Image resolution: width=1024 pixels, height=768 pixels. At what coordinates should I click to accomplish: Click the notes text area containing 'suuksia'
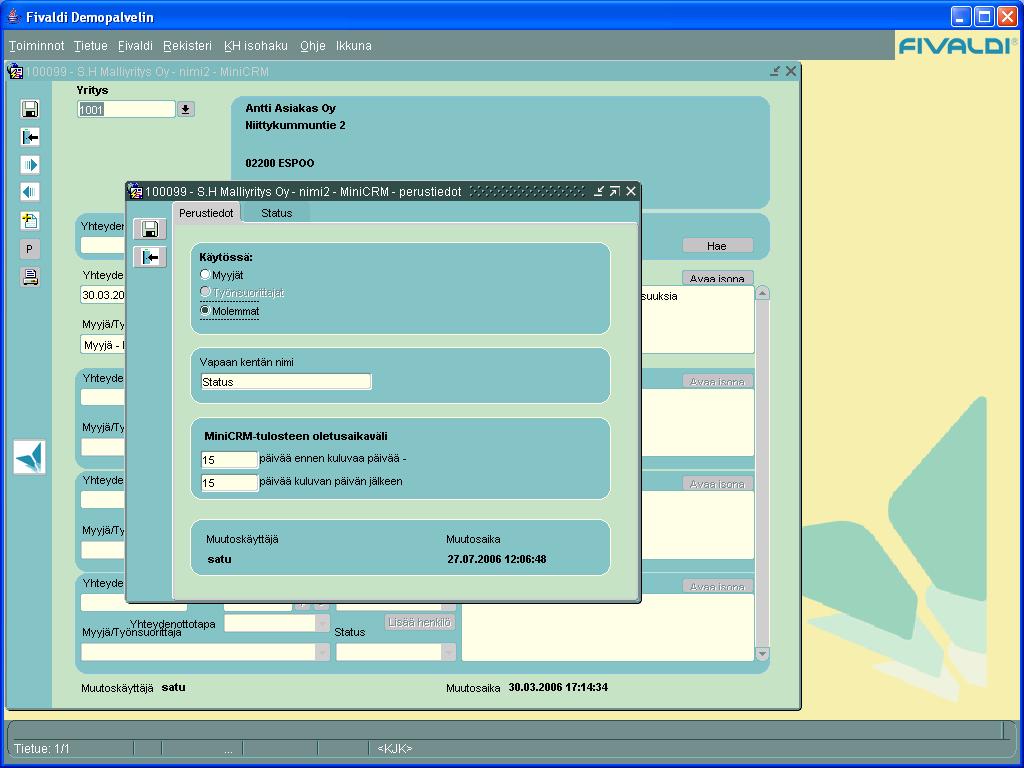(x=697, y=319)
